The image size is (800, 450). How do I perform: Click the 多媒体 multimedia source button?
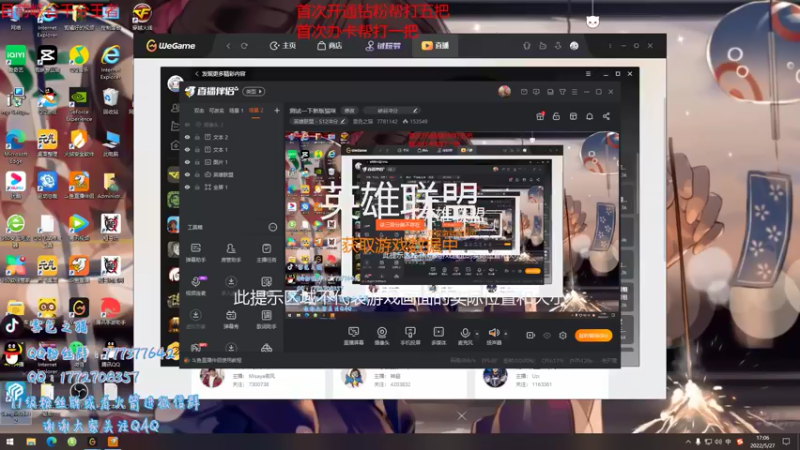click(x=438, y=336)
